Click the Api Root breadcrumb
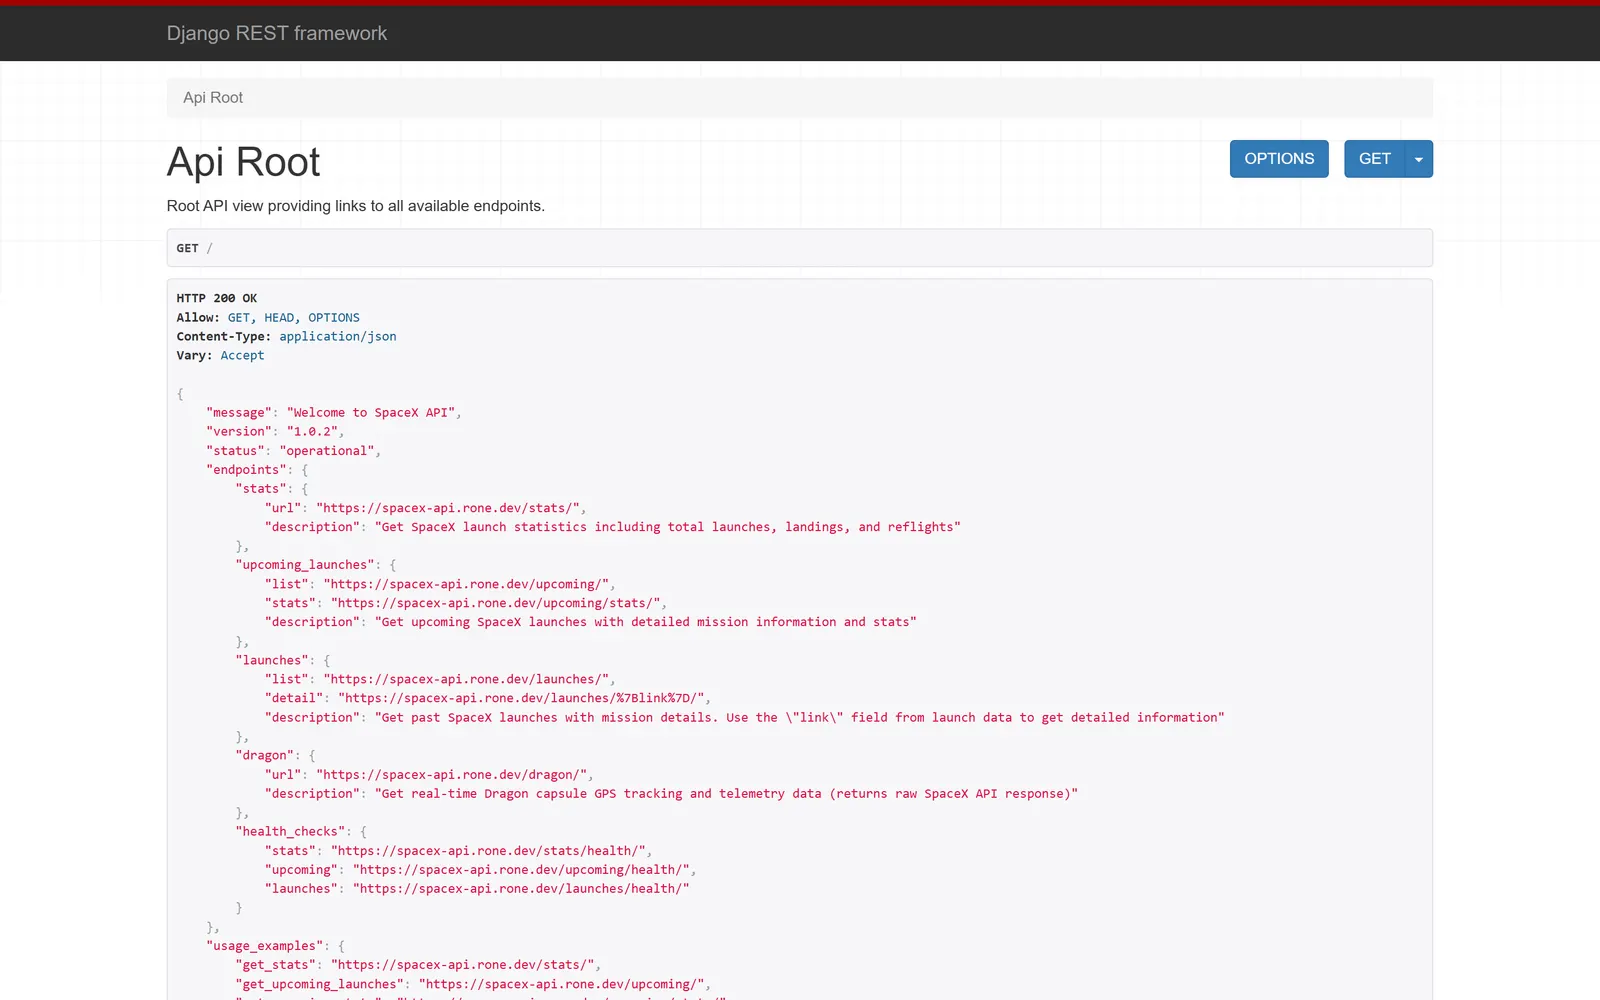 213,97
